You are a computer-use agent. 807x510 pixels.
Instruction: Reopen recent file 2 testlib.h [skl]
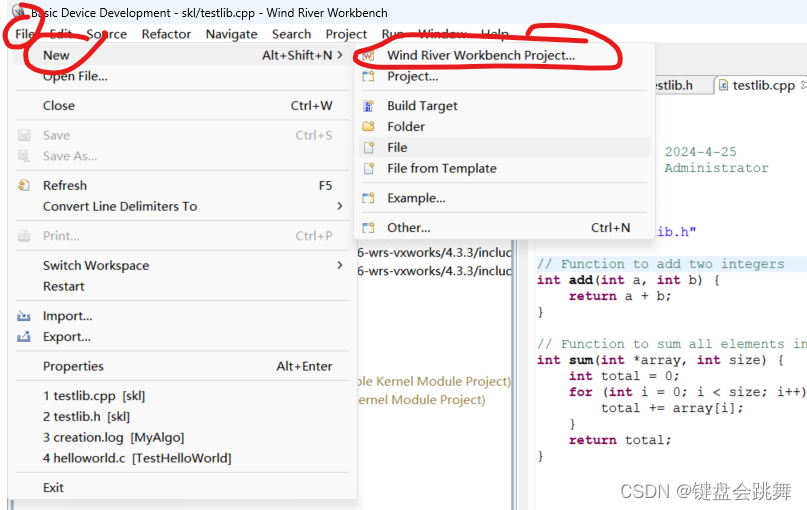86,416
